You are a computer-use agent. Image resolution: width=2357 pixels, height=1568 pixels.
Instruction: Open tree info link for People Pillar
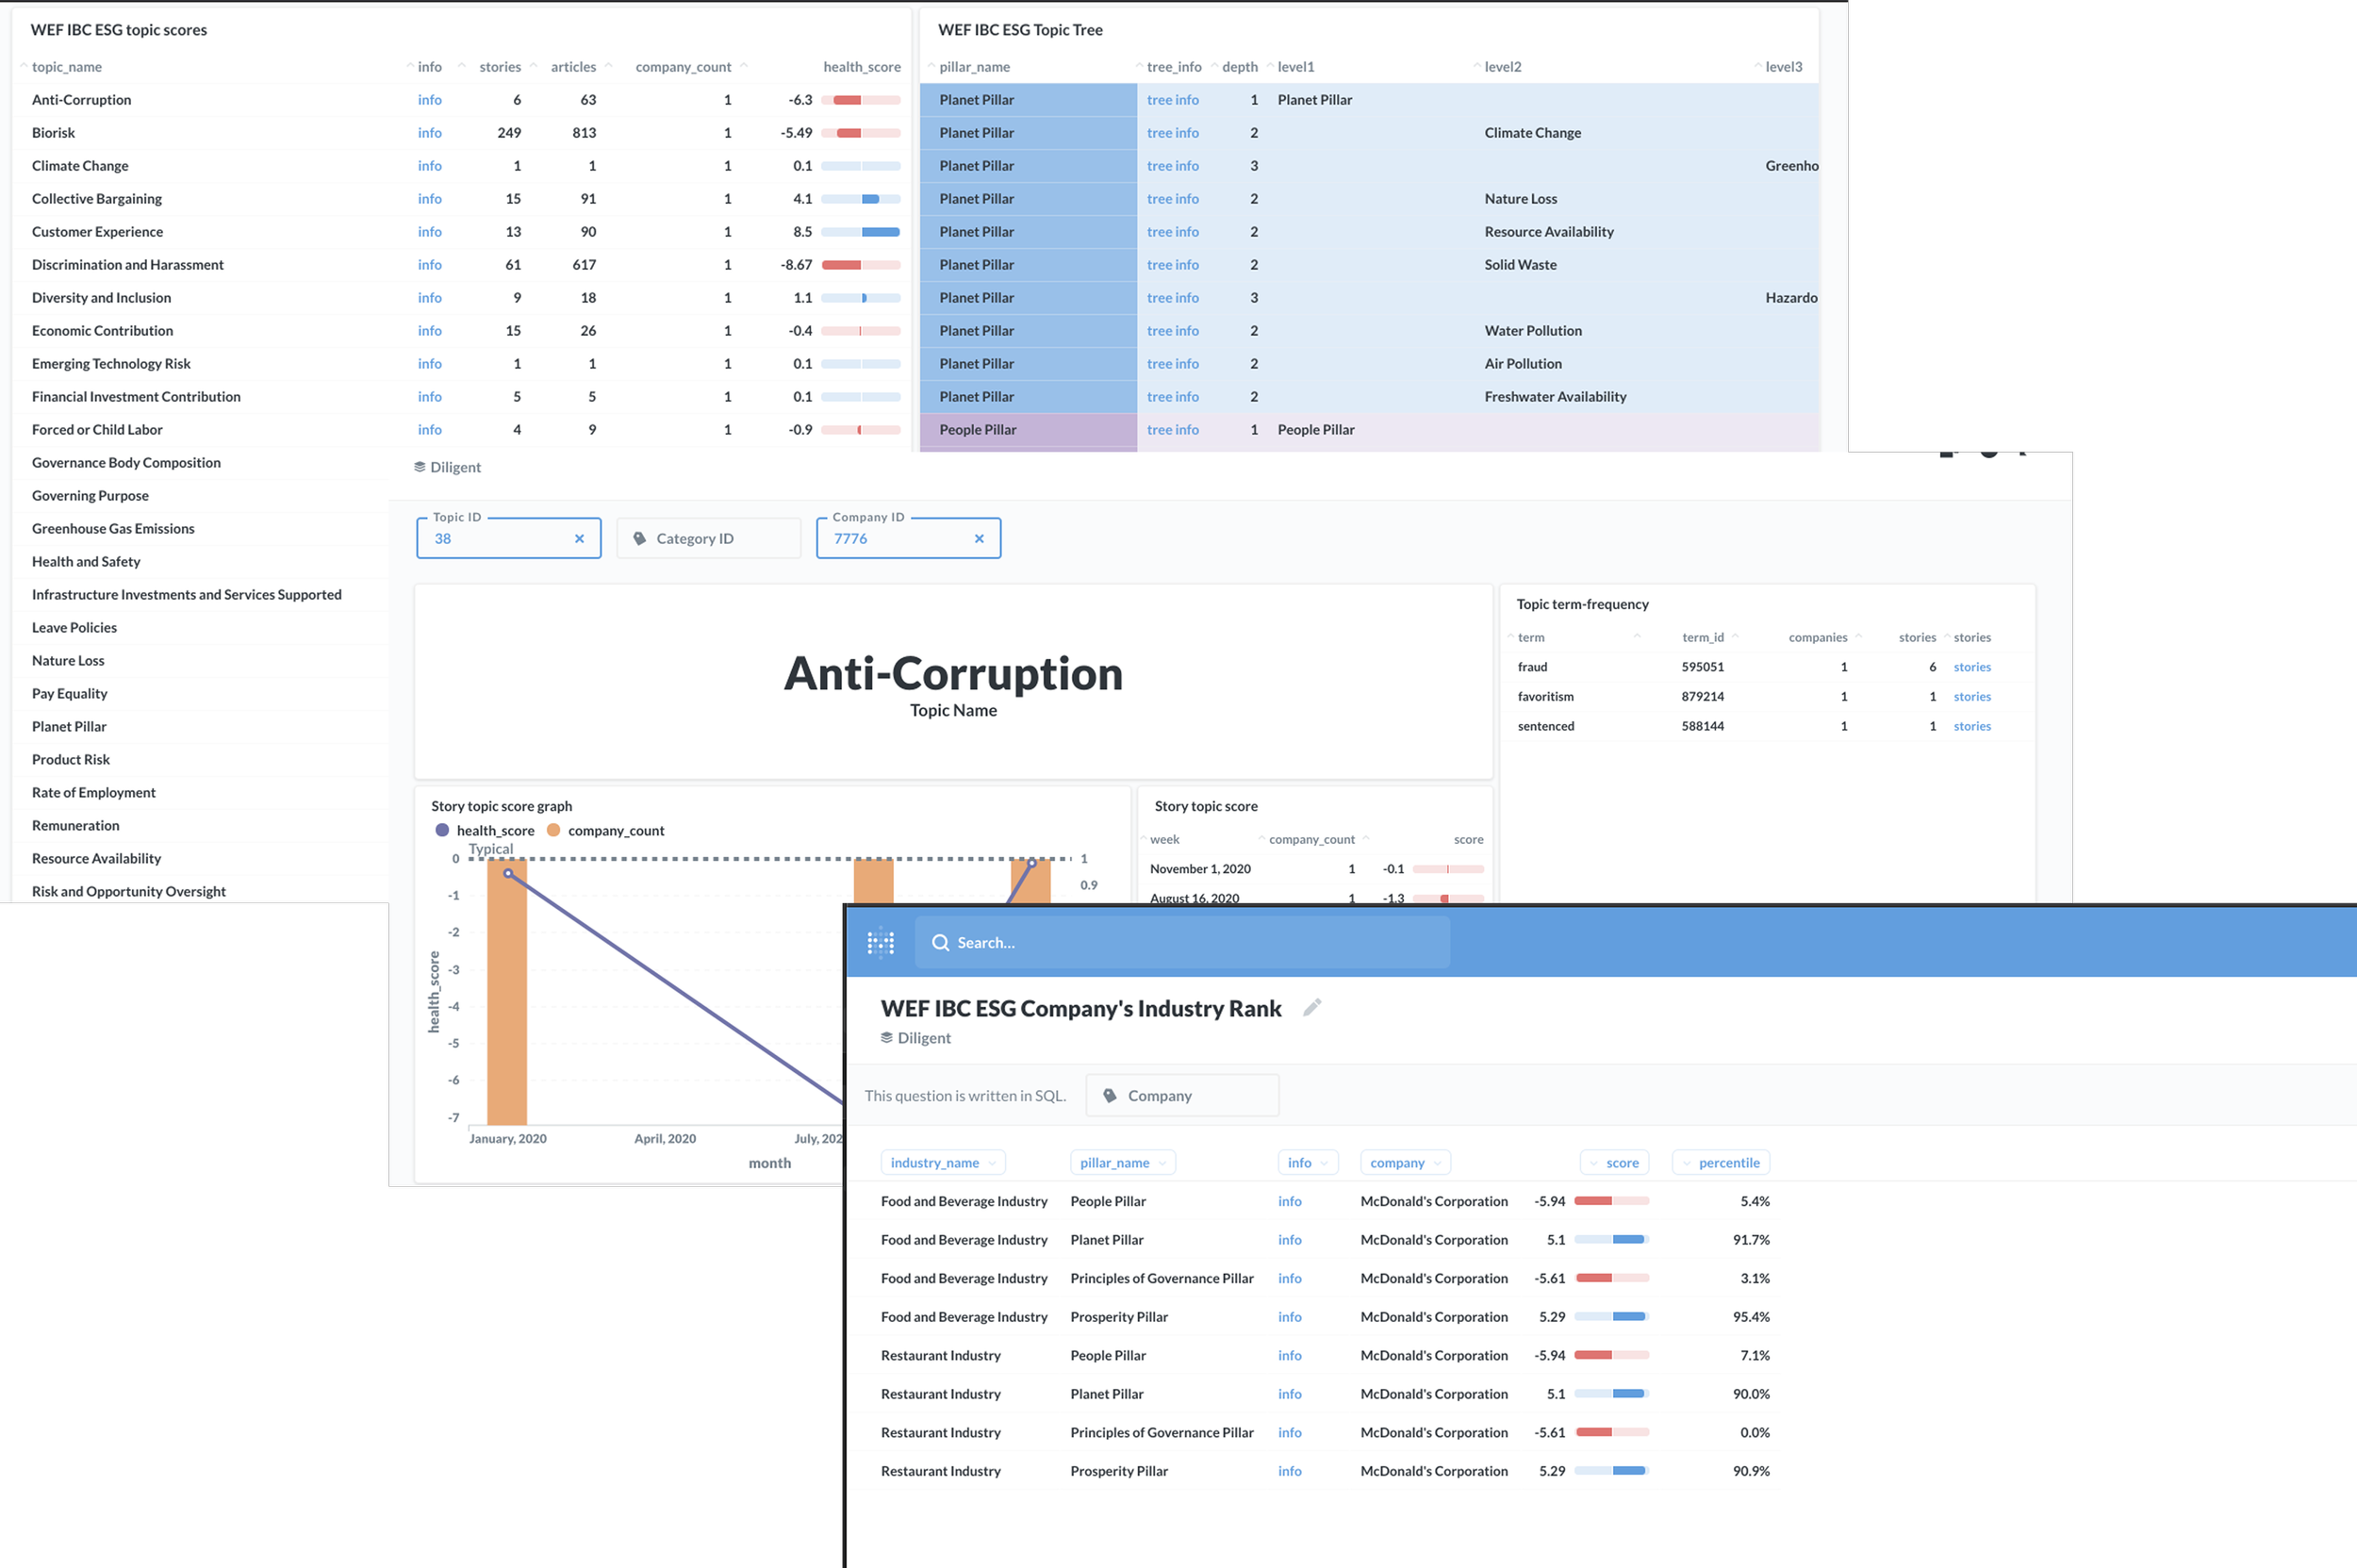coord(1172,430)
